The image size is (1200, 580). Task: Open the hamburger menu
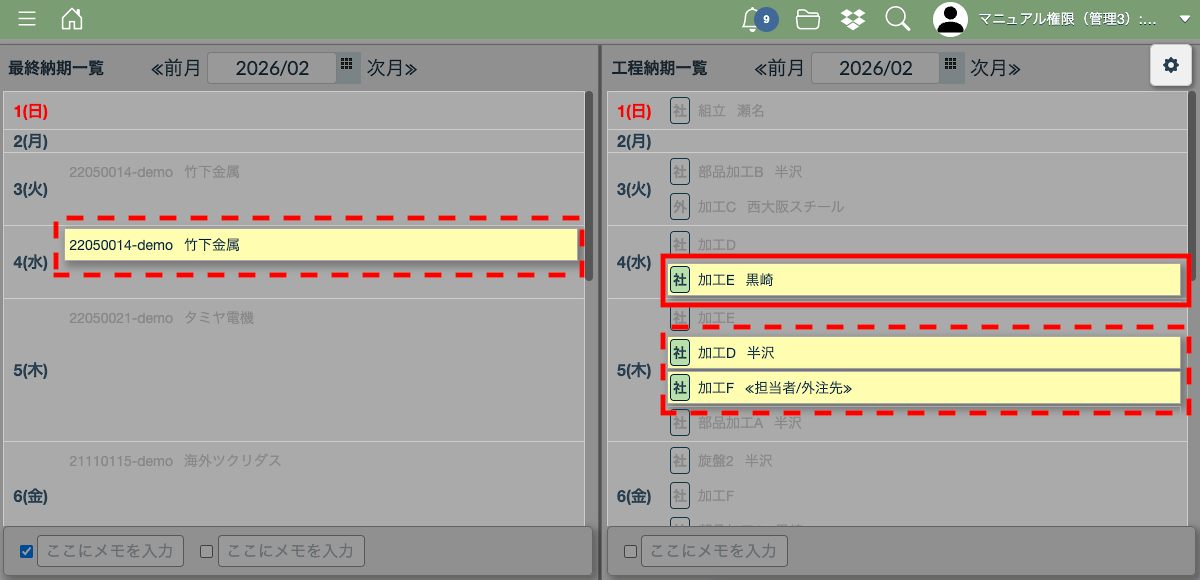27,19
